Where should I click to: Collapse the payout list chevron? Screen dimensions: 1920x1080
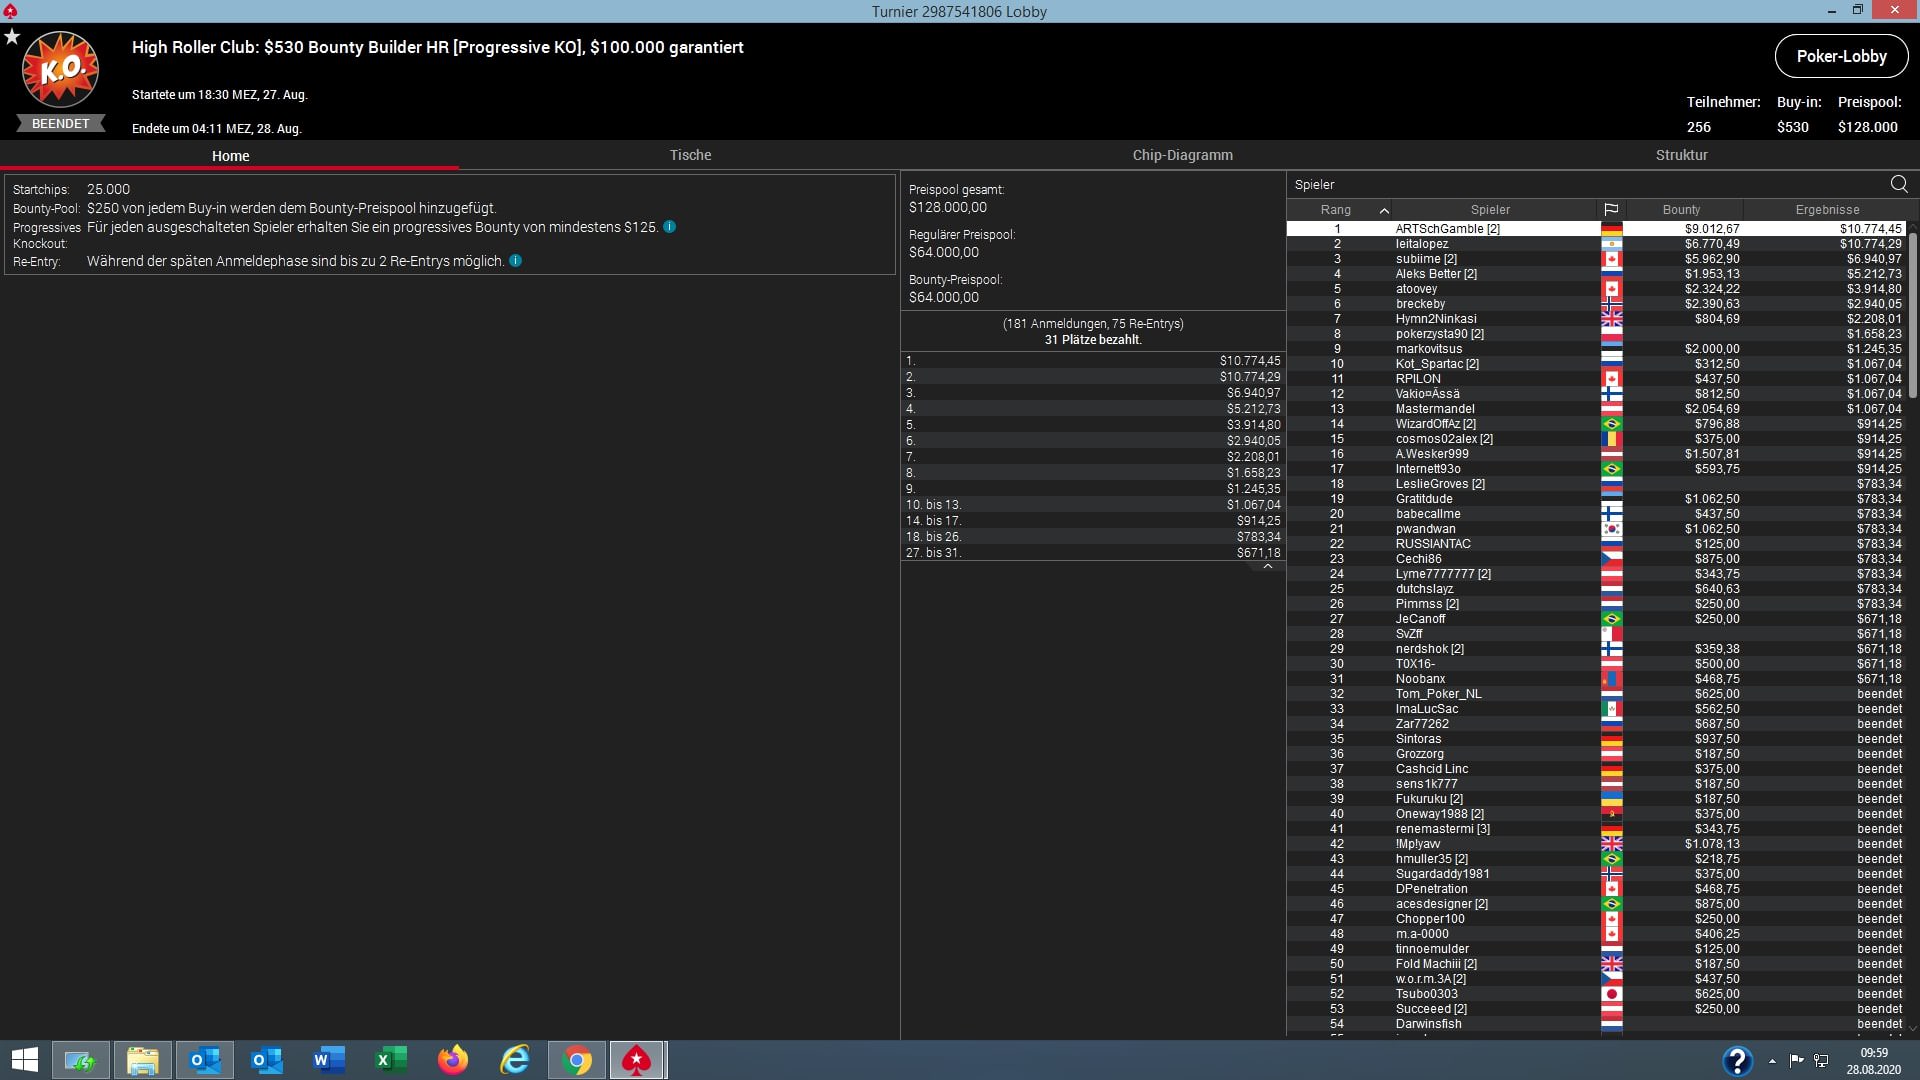click(x=1267, y=567)
